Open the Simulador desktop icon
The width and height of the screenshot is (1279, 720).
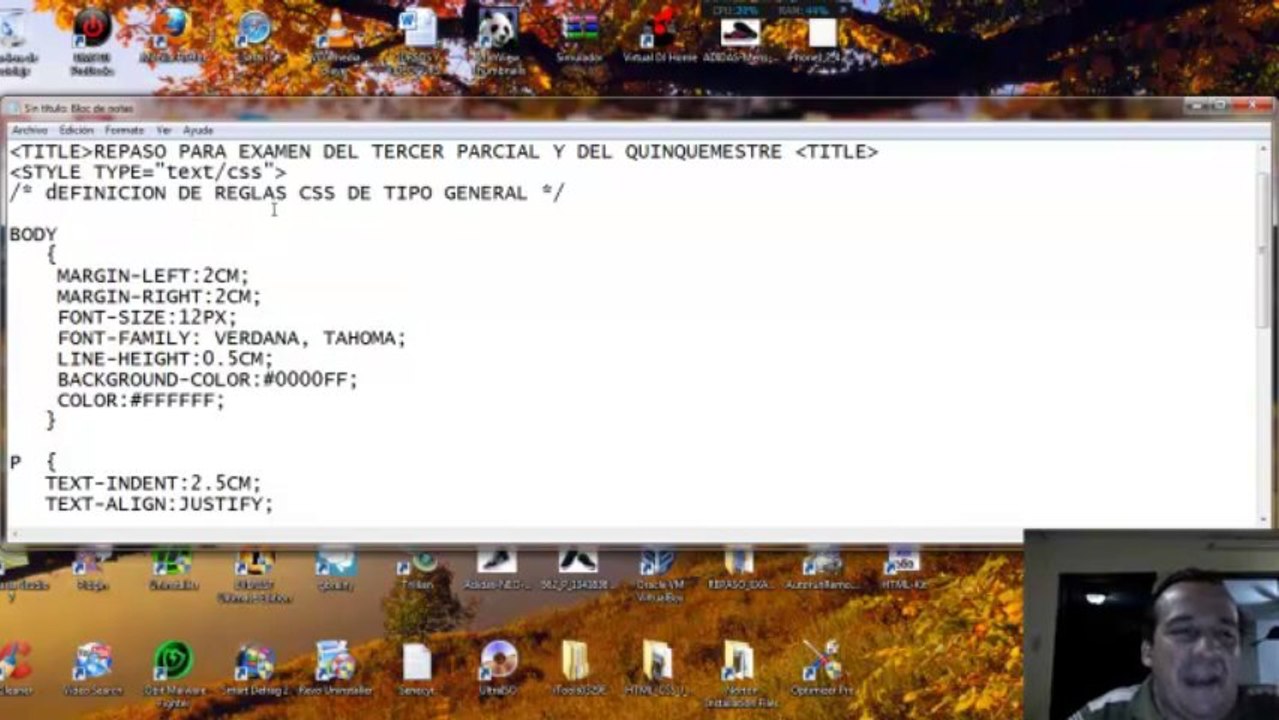click(580, 36)
